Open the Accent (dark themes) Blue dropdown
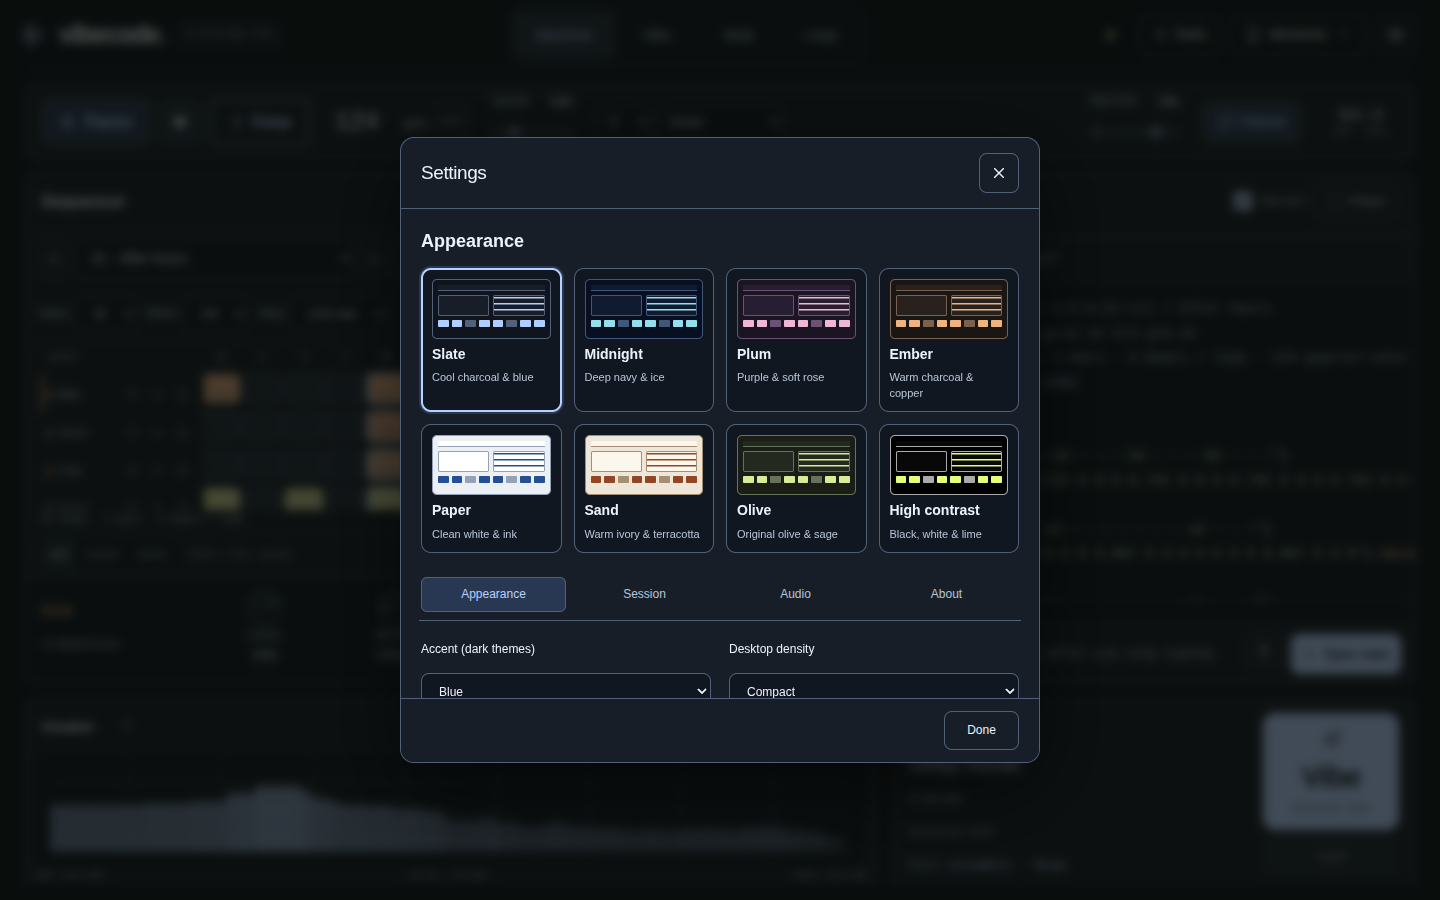Screen dimensions: 1440x900 566,687
